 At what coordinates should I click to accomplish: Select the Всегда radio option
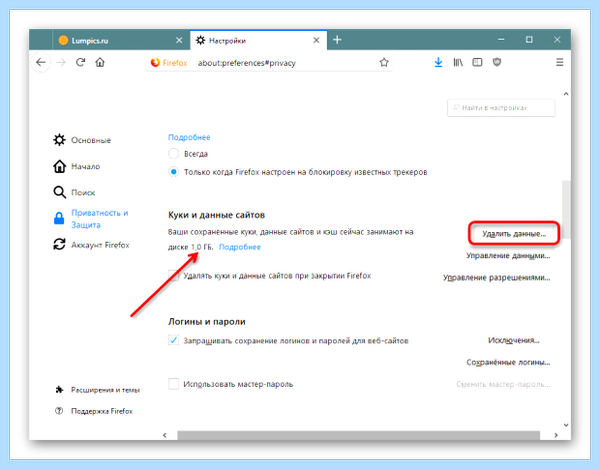(173, 154)
